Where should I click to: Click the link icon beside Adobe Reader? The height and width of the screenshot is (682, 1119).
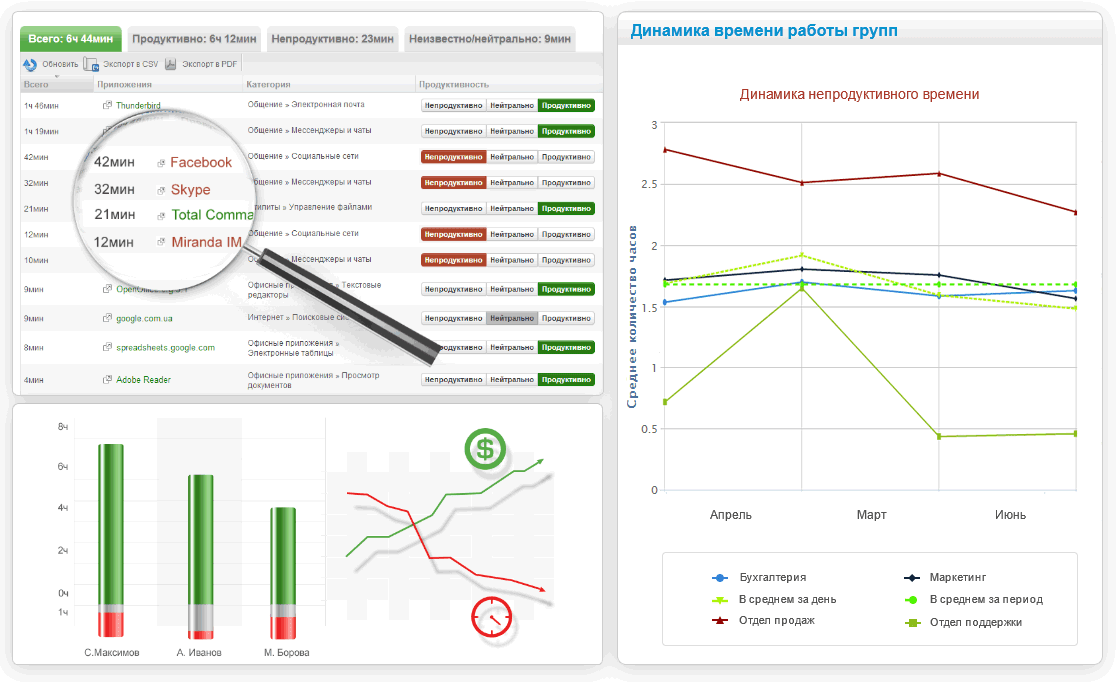coord(107,380)
